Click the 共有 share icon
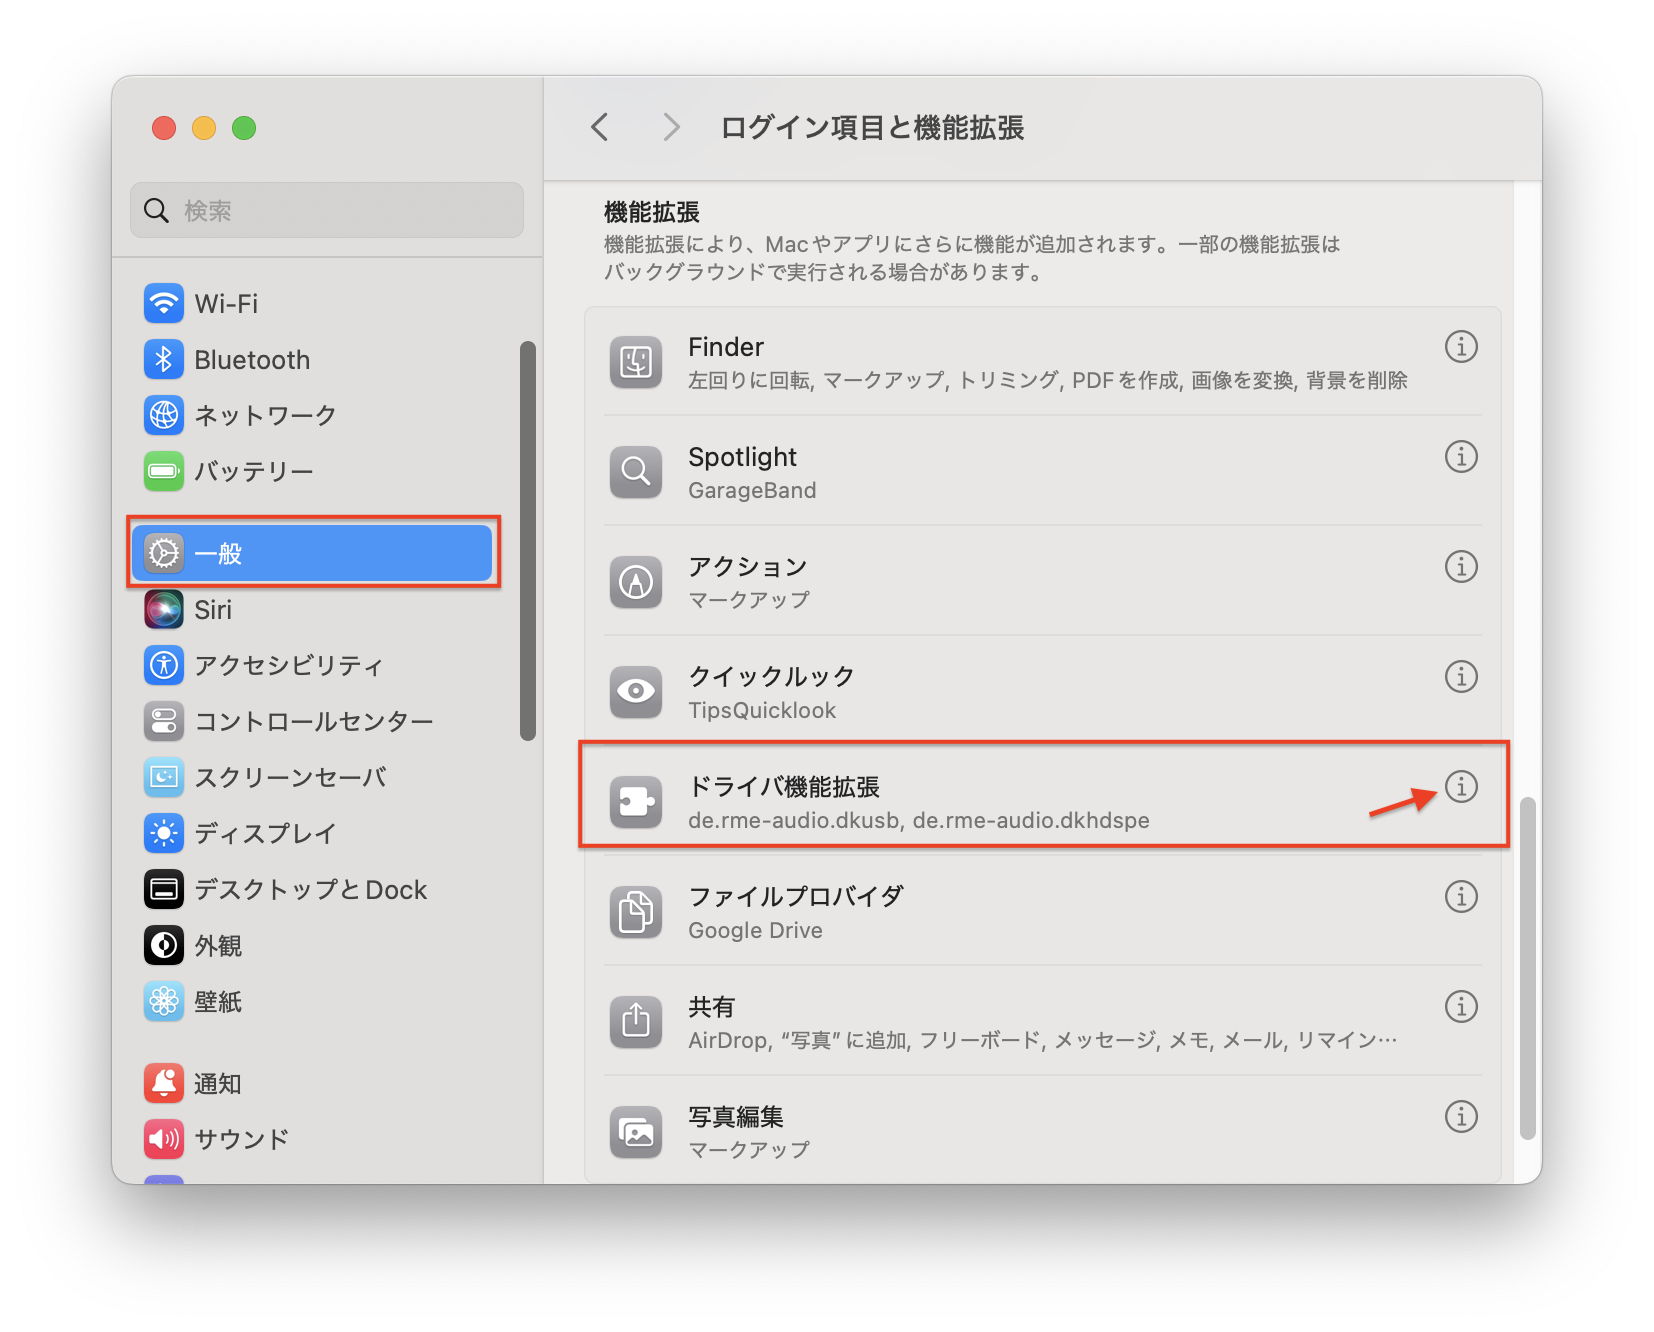The image size is (1654, 1332). [636, 1022]
